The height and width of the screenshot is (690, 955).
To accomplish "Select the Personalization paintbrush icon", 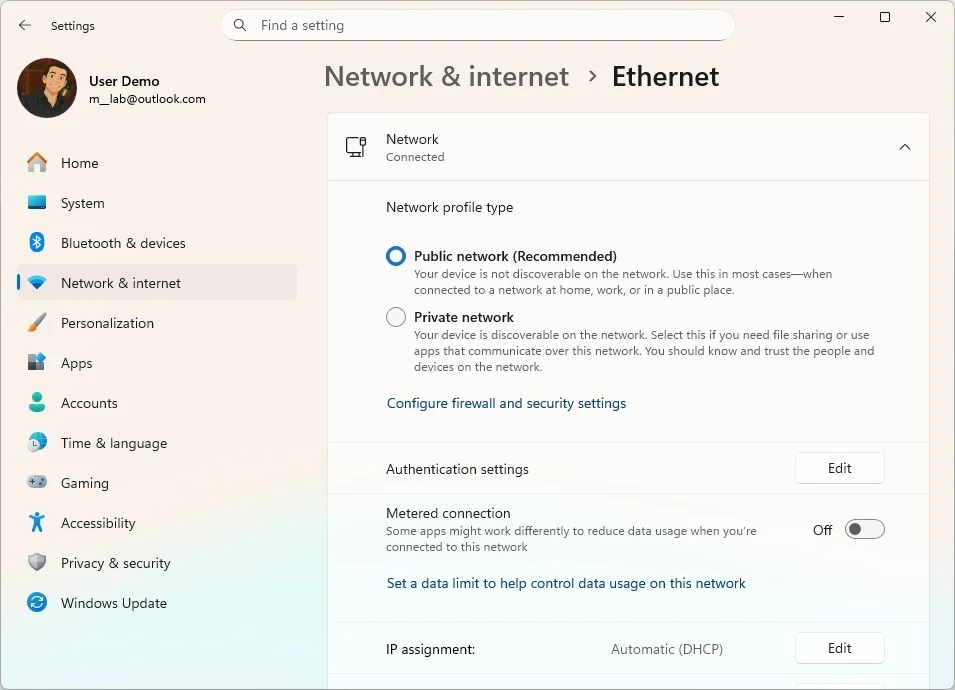I will [x=37, y=323].
